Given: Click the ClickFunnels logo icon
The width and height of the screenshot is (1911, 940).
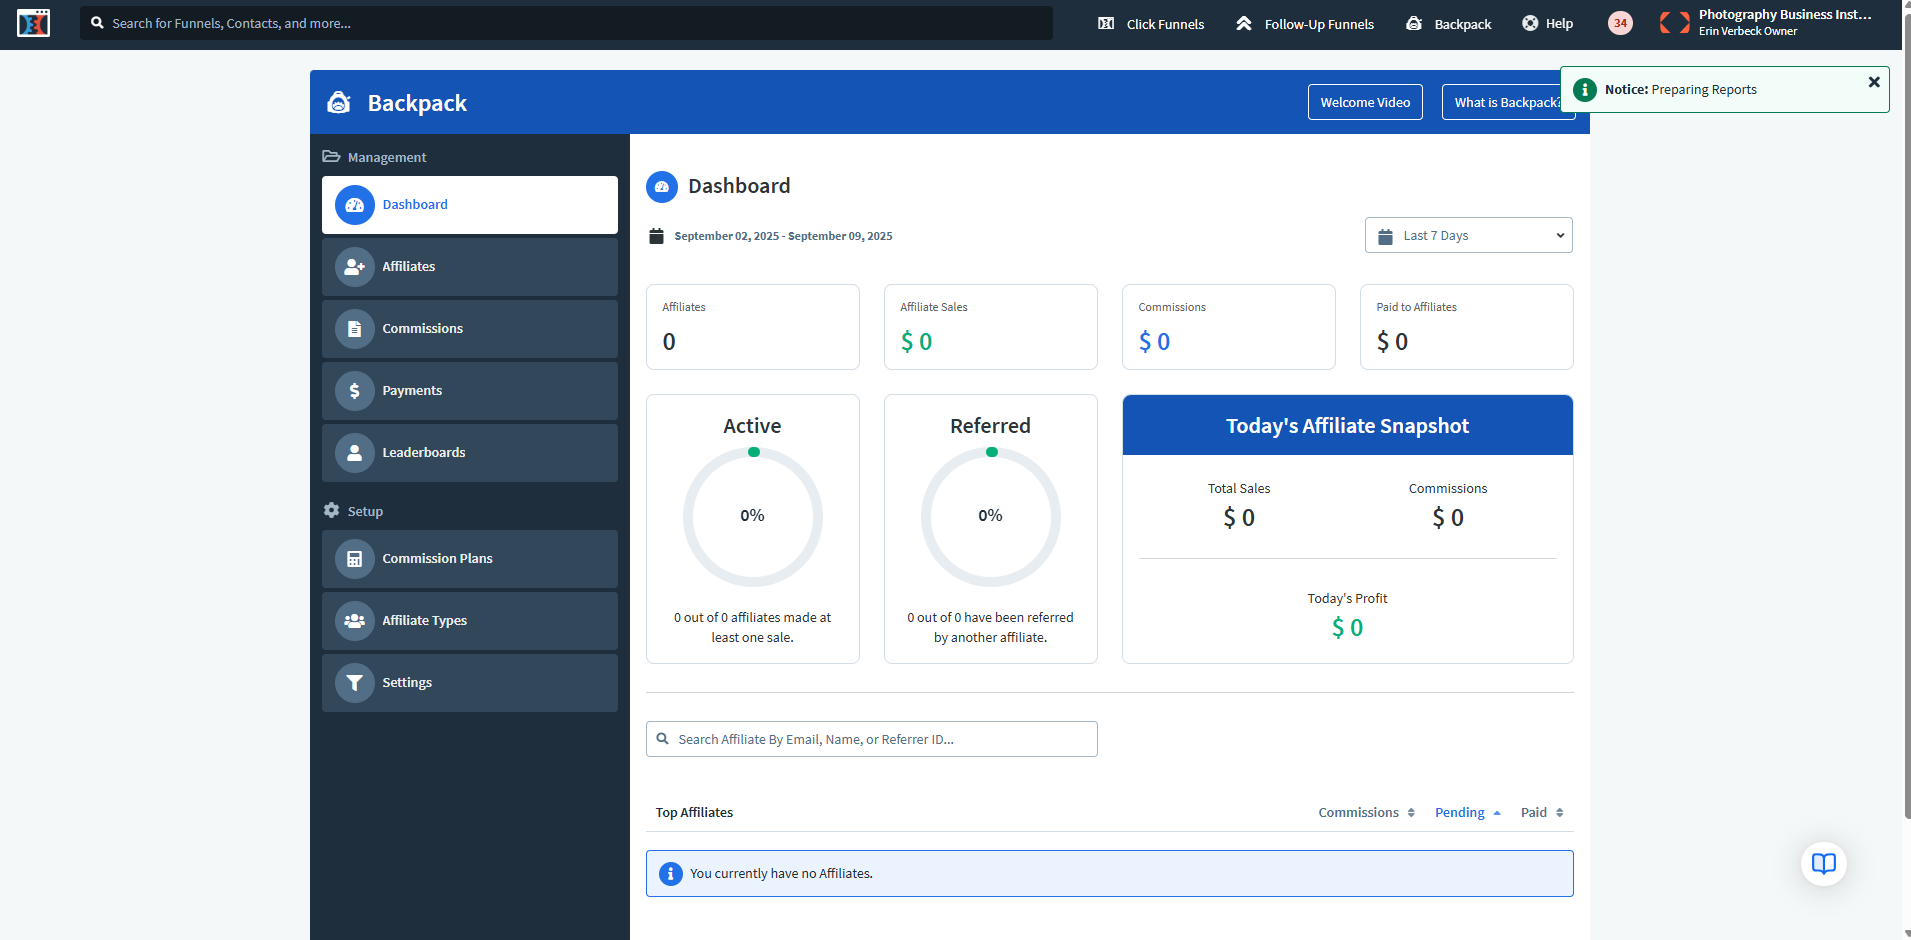Looking at the screenshot, I should click(x=33, y=23).
